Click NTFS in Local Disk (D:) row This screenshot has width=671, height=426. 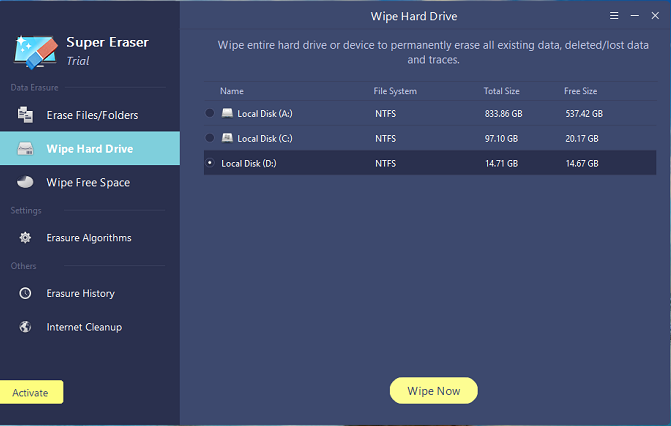[x=386, y=164]
